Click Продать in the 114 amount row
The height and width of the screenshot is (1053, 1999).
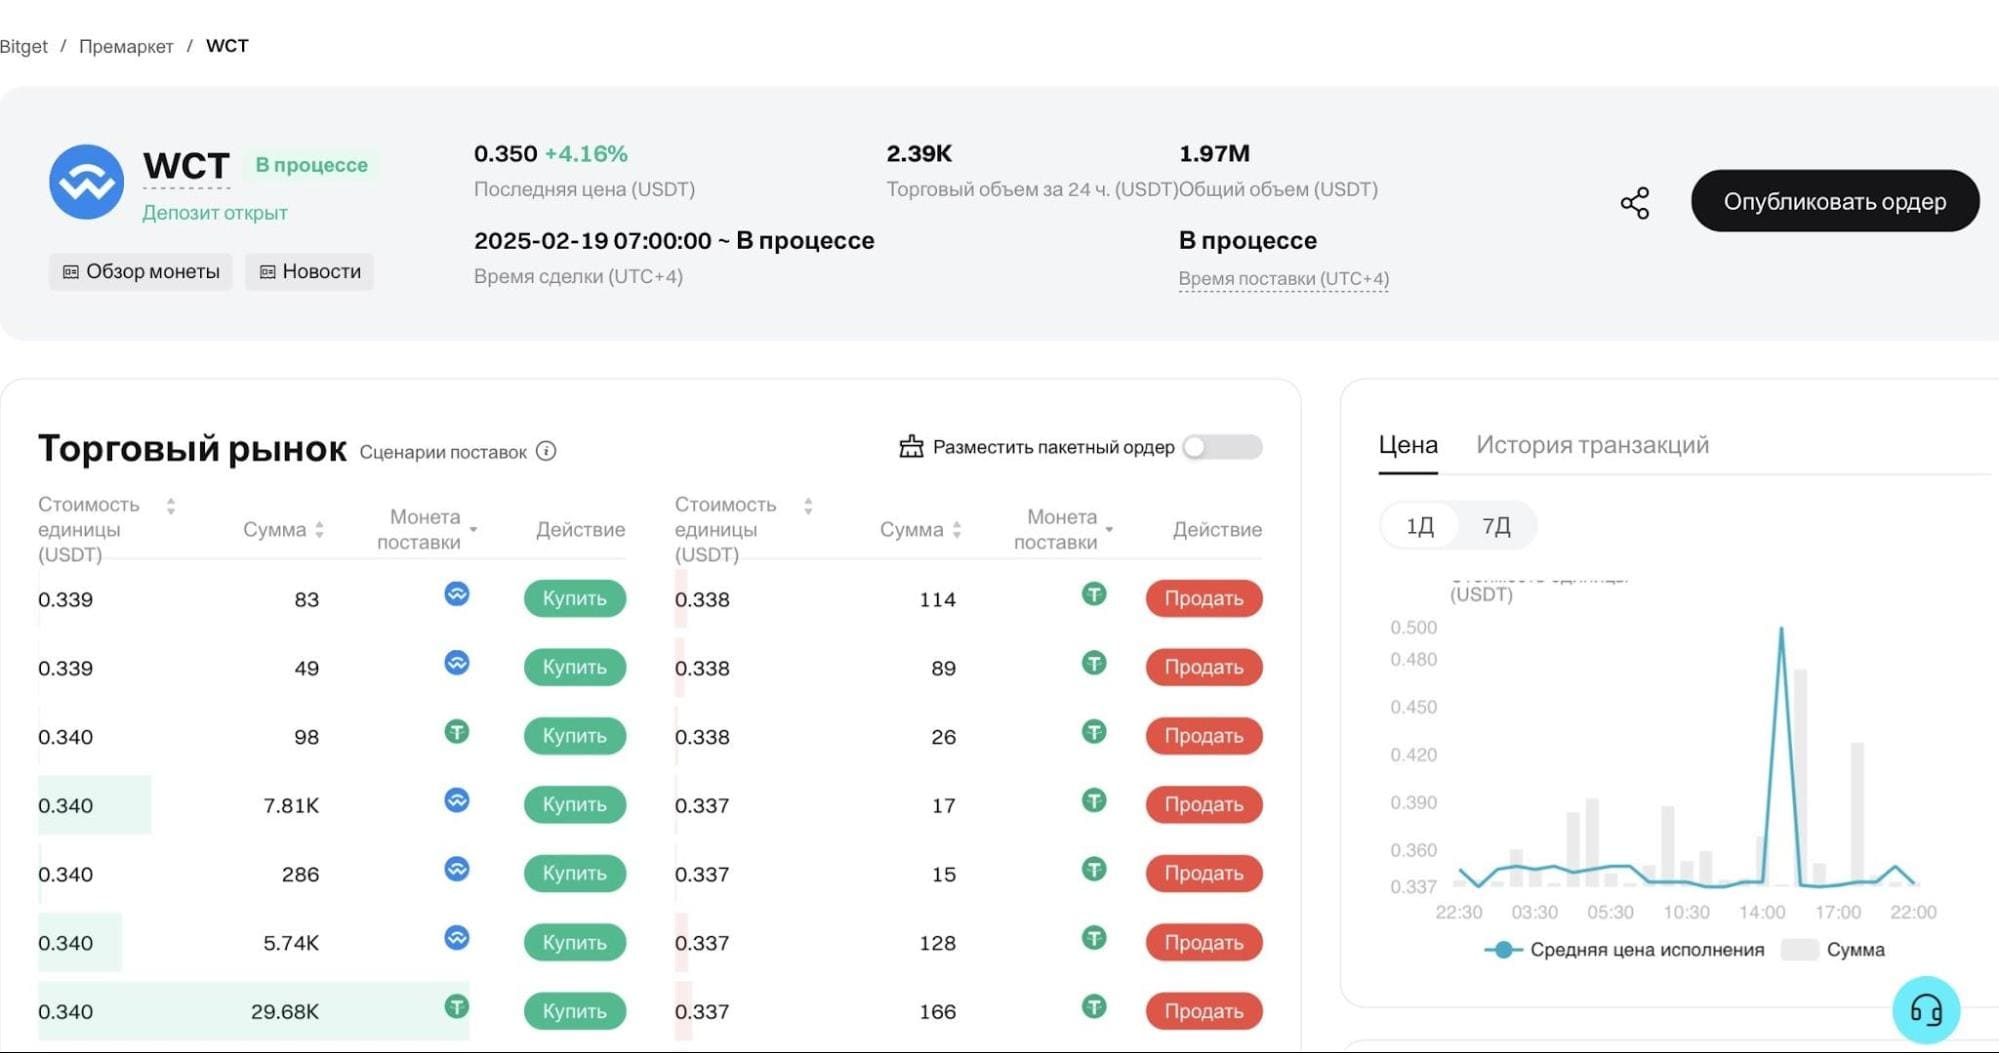pos(1204,598)
